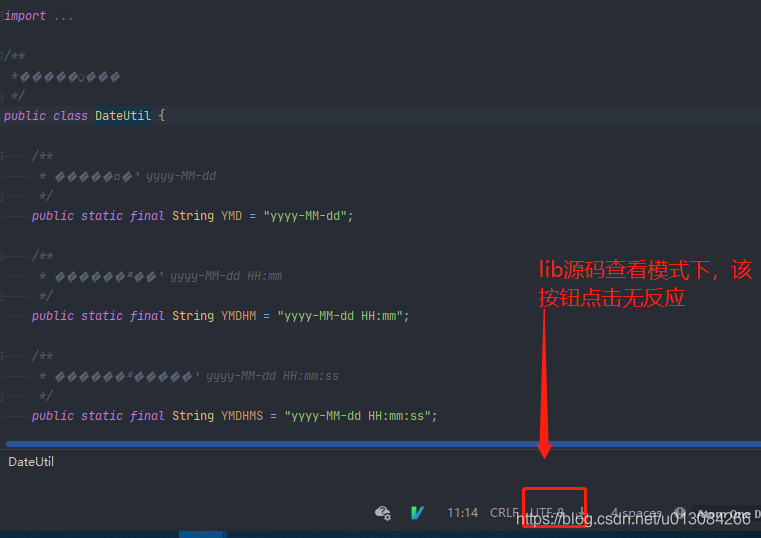761x538 pixels.
Task: Click DateUtil in the breadcrumb bar
Action: 31,462
